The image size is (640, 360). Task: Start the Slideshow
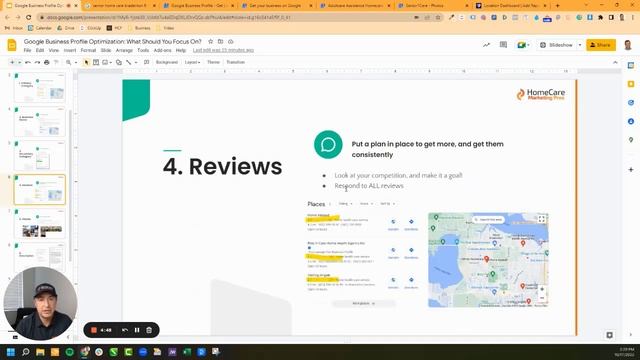pos(556,45)
